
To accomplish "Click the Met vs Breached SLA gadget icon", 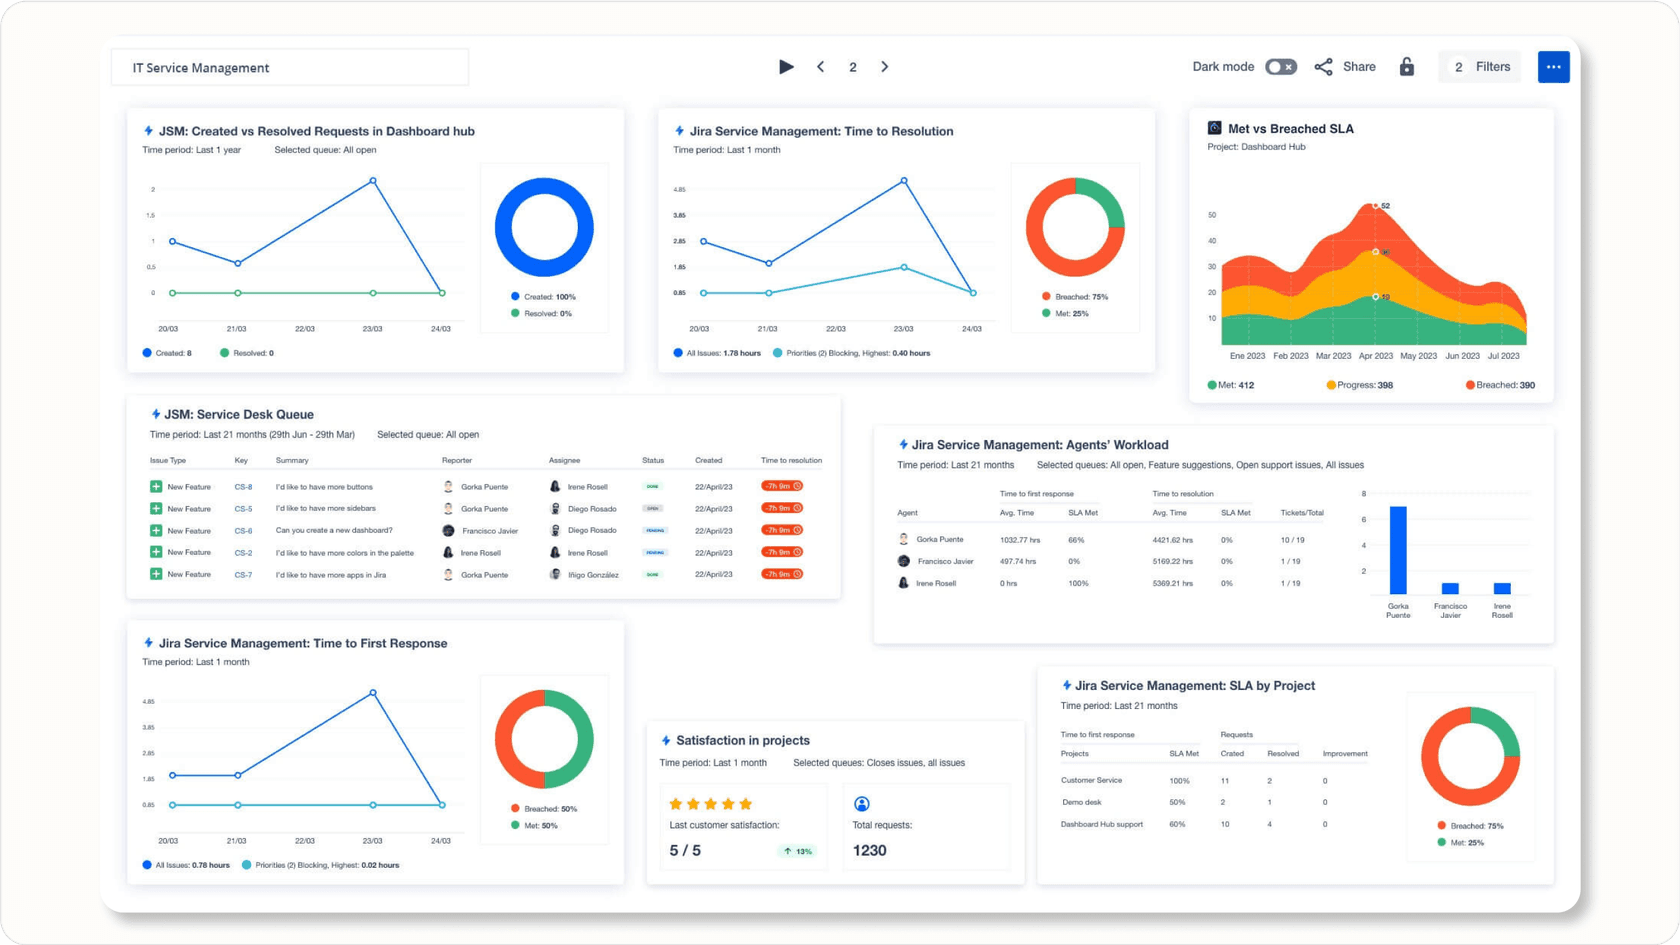I will click(x=1214, y=128).
